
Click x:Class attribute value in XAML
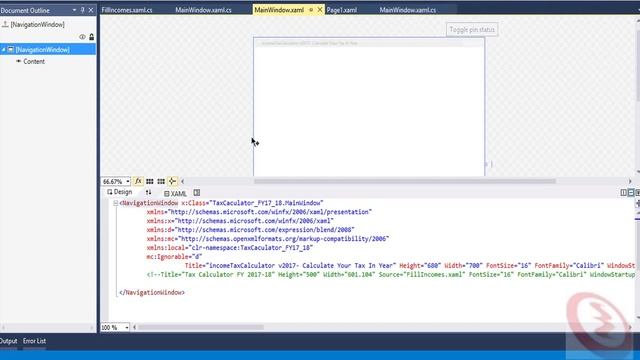click(266, 203)
